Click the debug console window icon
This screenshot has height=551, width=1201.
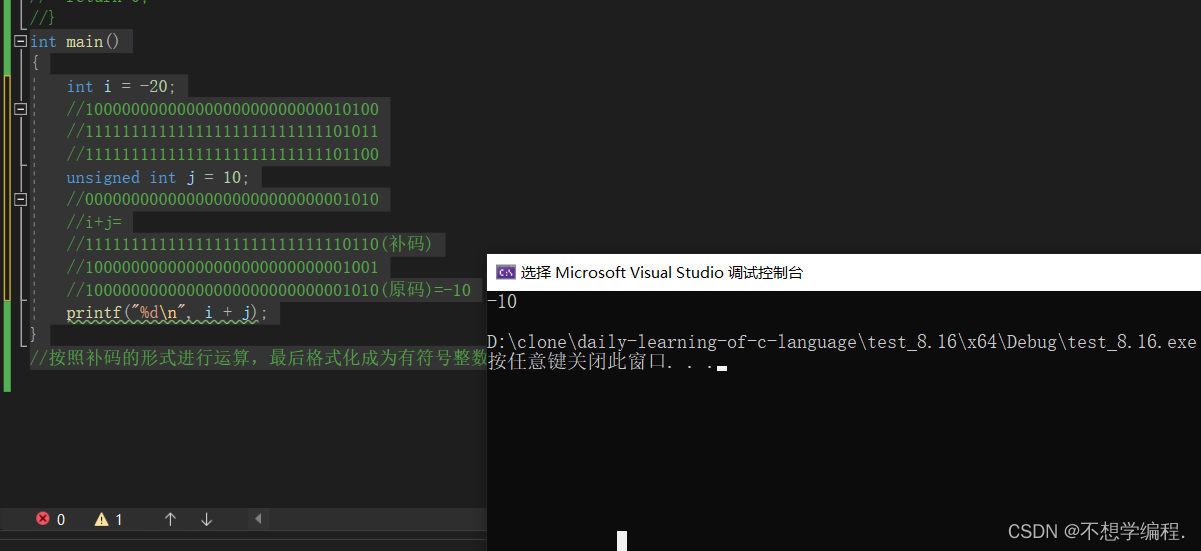click(x=505, y=272)
